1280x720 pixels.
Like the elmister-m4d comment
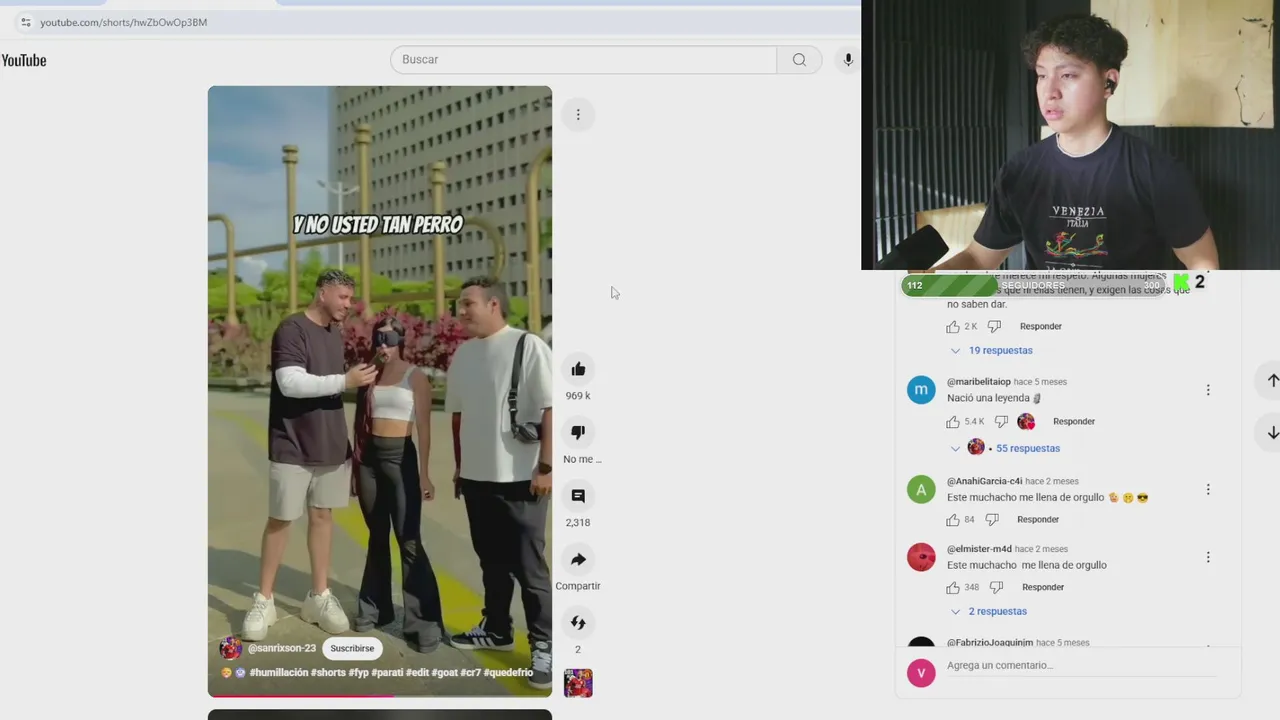(953, 588)
